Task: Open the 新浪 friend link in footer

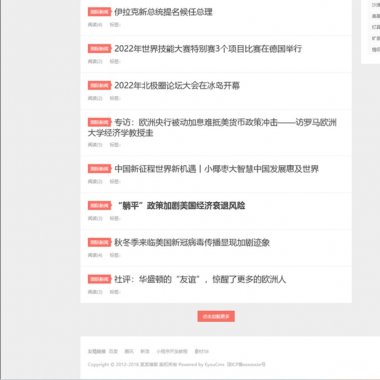Action: (145, 351)
